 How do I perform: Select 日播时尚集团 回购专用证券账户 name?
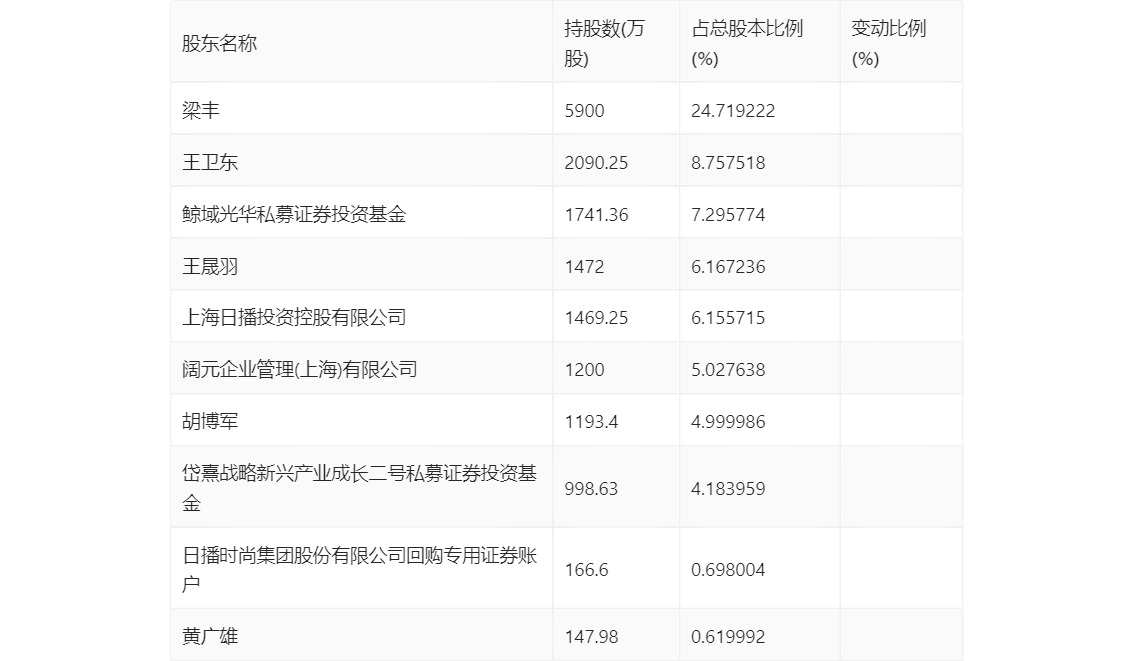click(x=359, y=569)
